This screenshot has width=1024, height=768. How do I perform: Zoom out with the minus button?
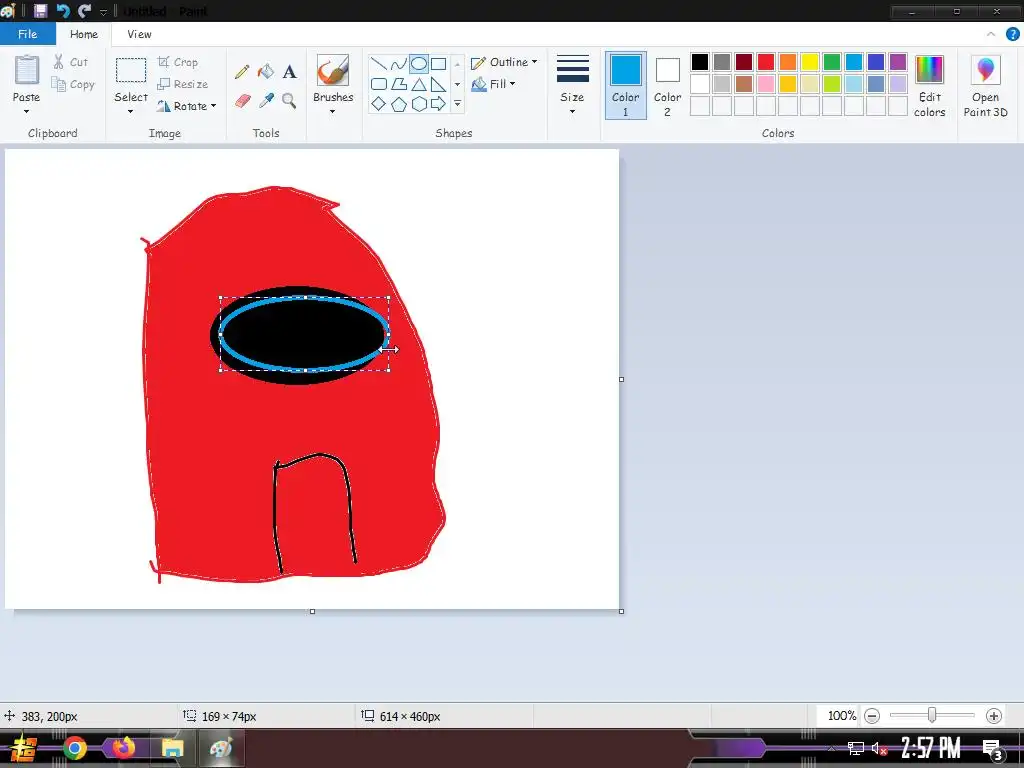tap(872, 716)
